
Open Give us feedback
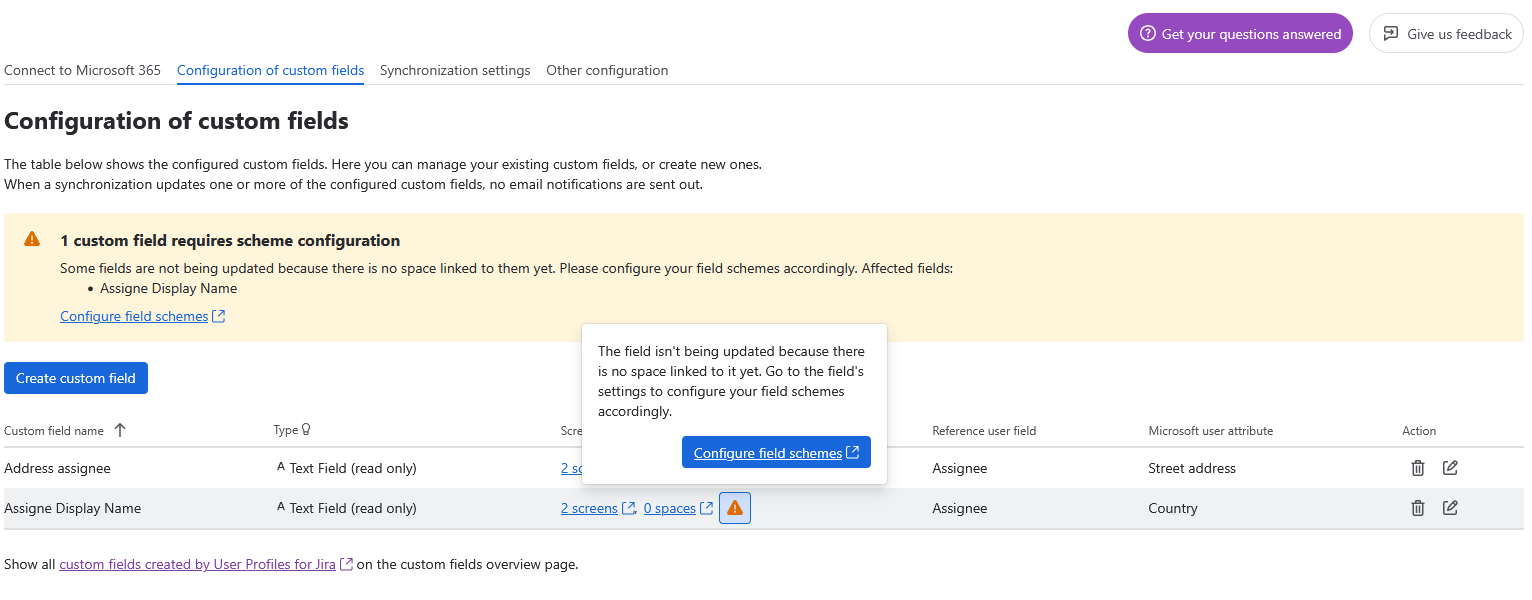1446,34
